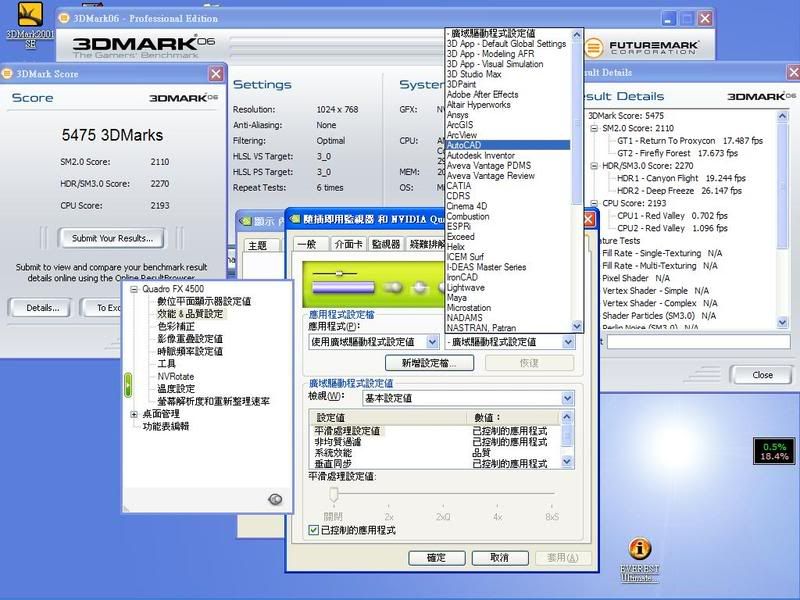Select 平滑處理設定值 row in settings list
This screenshot has width=800, height=600.
434,431
